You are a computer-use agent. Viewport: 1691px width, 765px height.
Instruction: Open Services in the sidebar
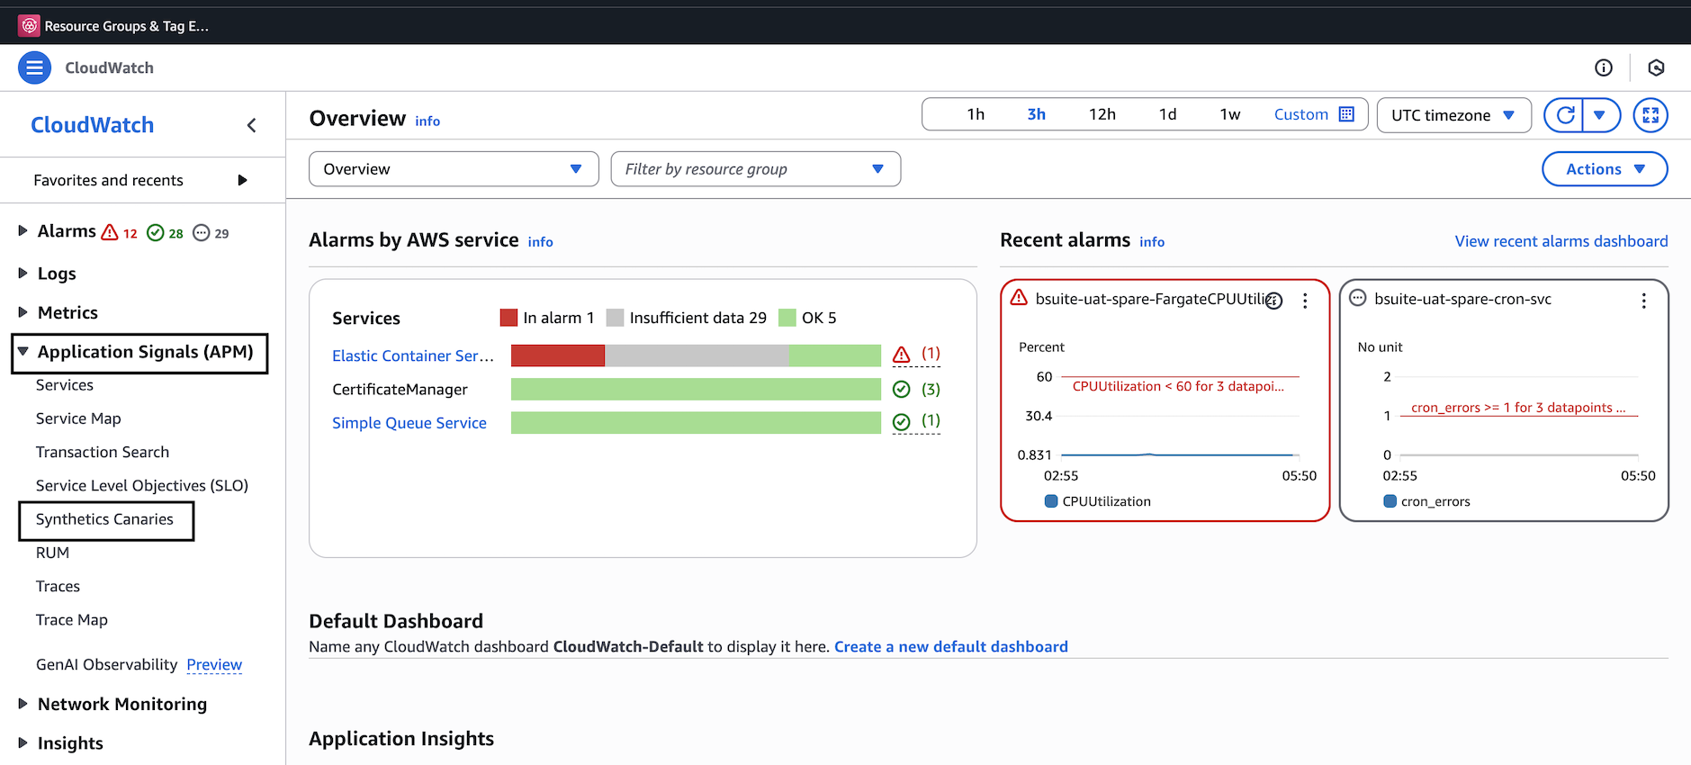point(64,385)
